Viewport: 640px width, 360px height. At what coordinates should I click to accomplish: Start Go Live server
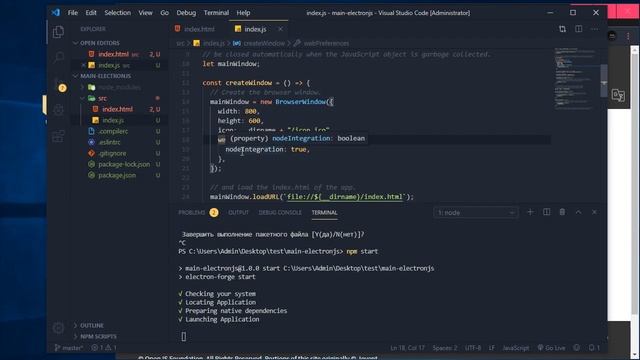pos(551,348)
